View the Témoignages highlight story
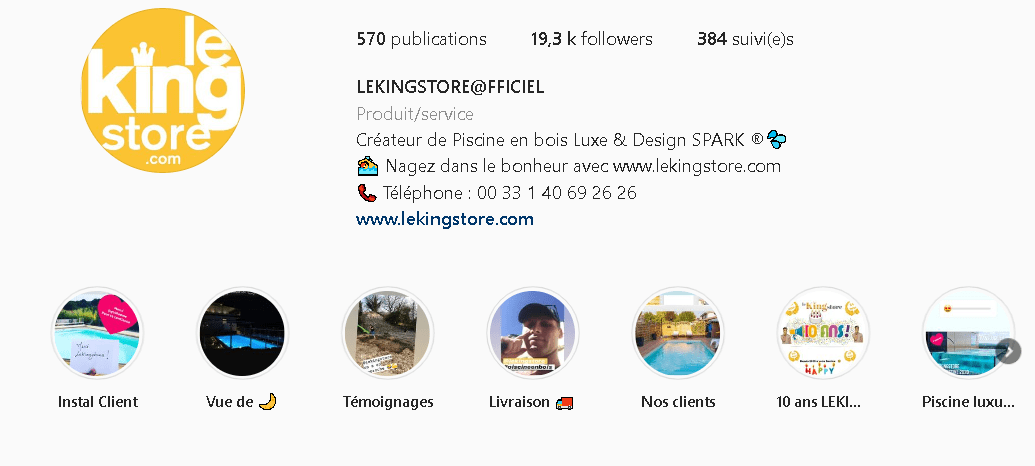This screenshot has width=1035, height=466. (387, 333)
